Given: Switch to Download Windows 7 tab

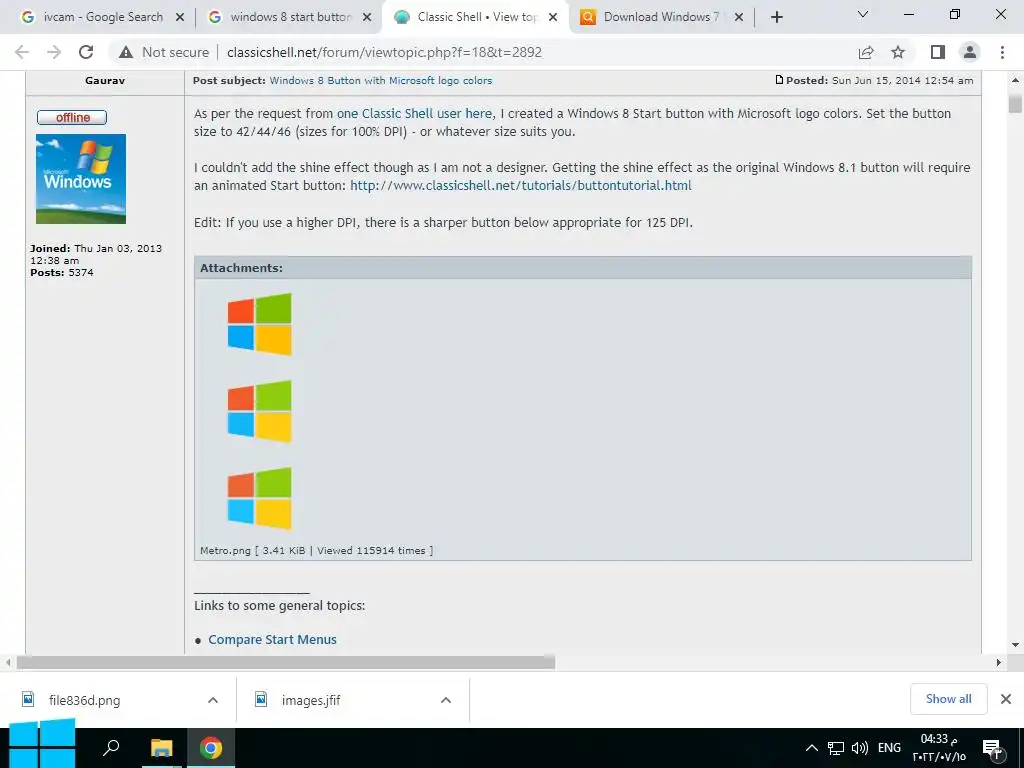Looking at the screenshot, I should coord(662,17).
